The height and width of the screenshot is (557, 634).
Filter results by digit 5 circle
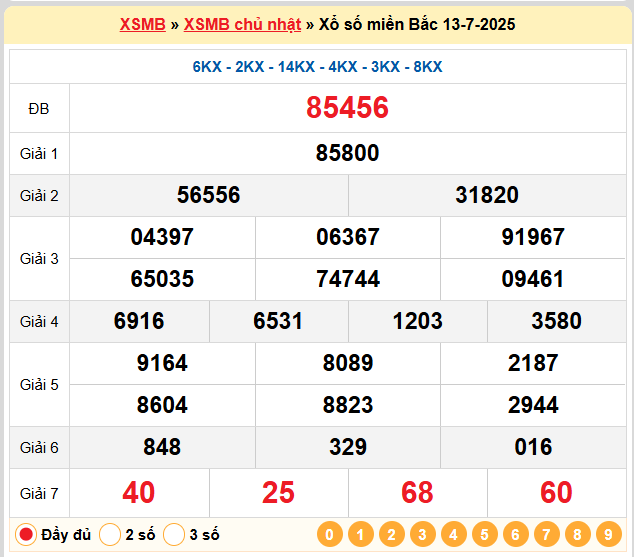pyautogui.click(x=484, y=534)
